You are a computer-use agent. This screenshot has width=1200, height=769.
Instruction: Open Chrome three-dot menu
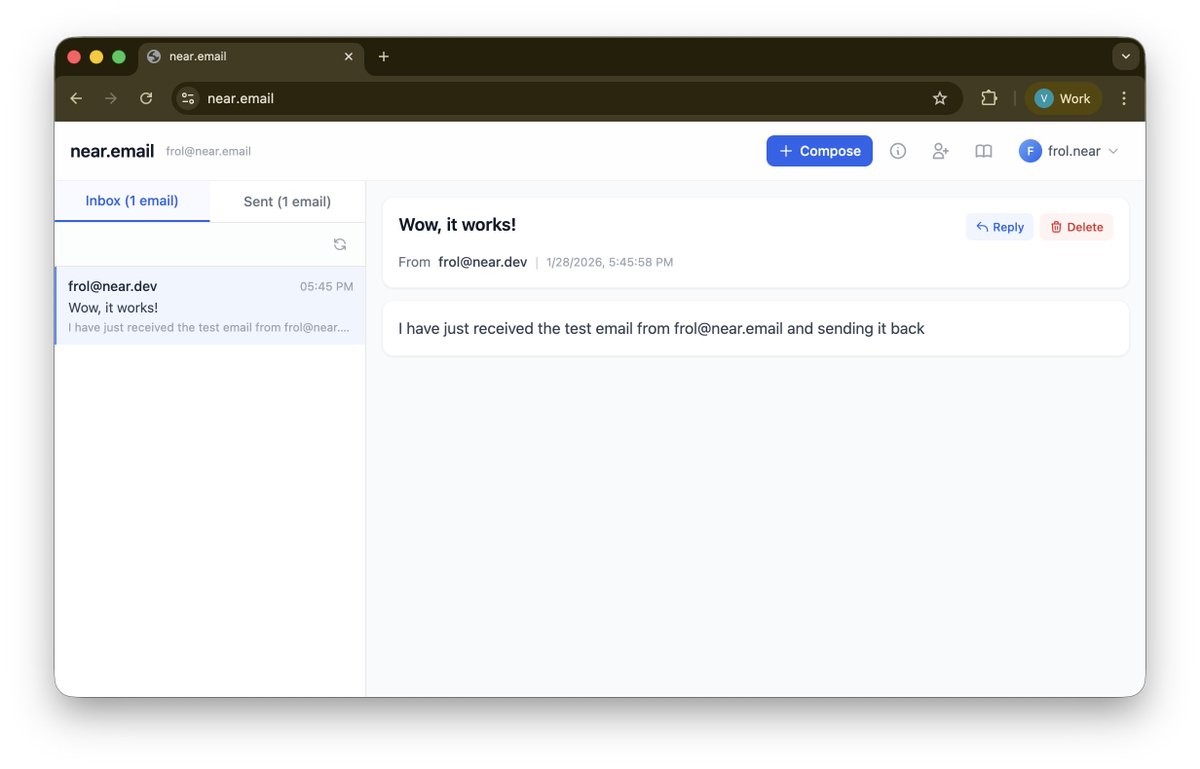(x=1124, y=98)
